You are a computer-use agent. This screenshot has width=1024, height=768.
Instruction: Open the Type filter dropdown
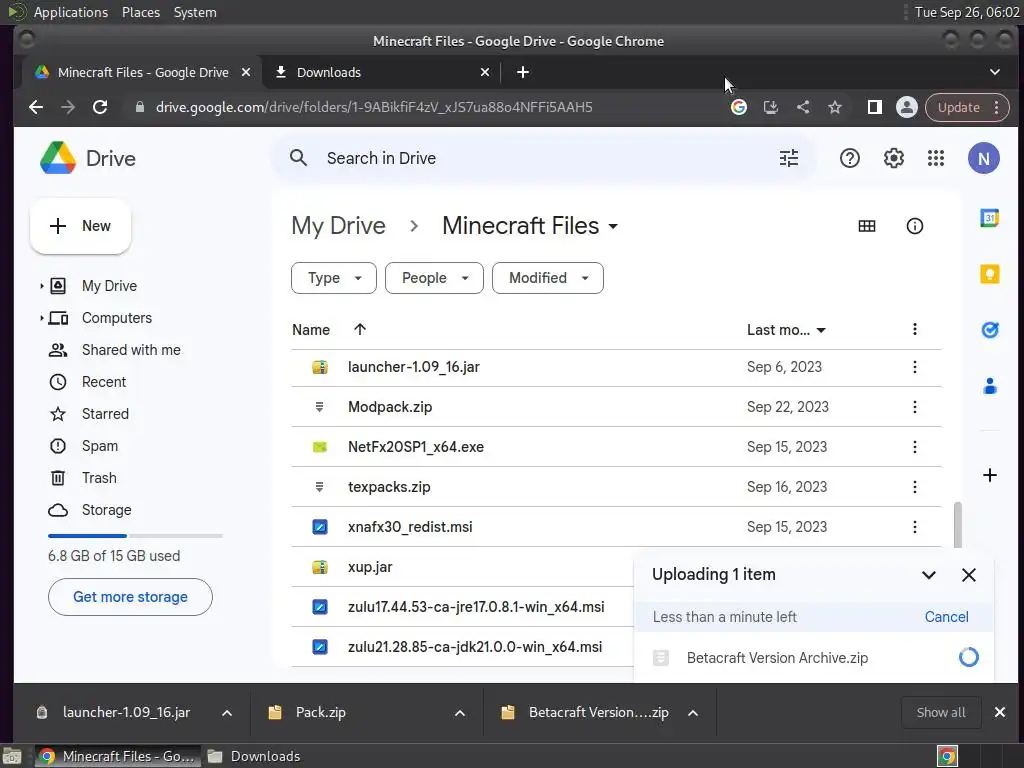pos(334,278)
